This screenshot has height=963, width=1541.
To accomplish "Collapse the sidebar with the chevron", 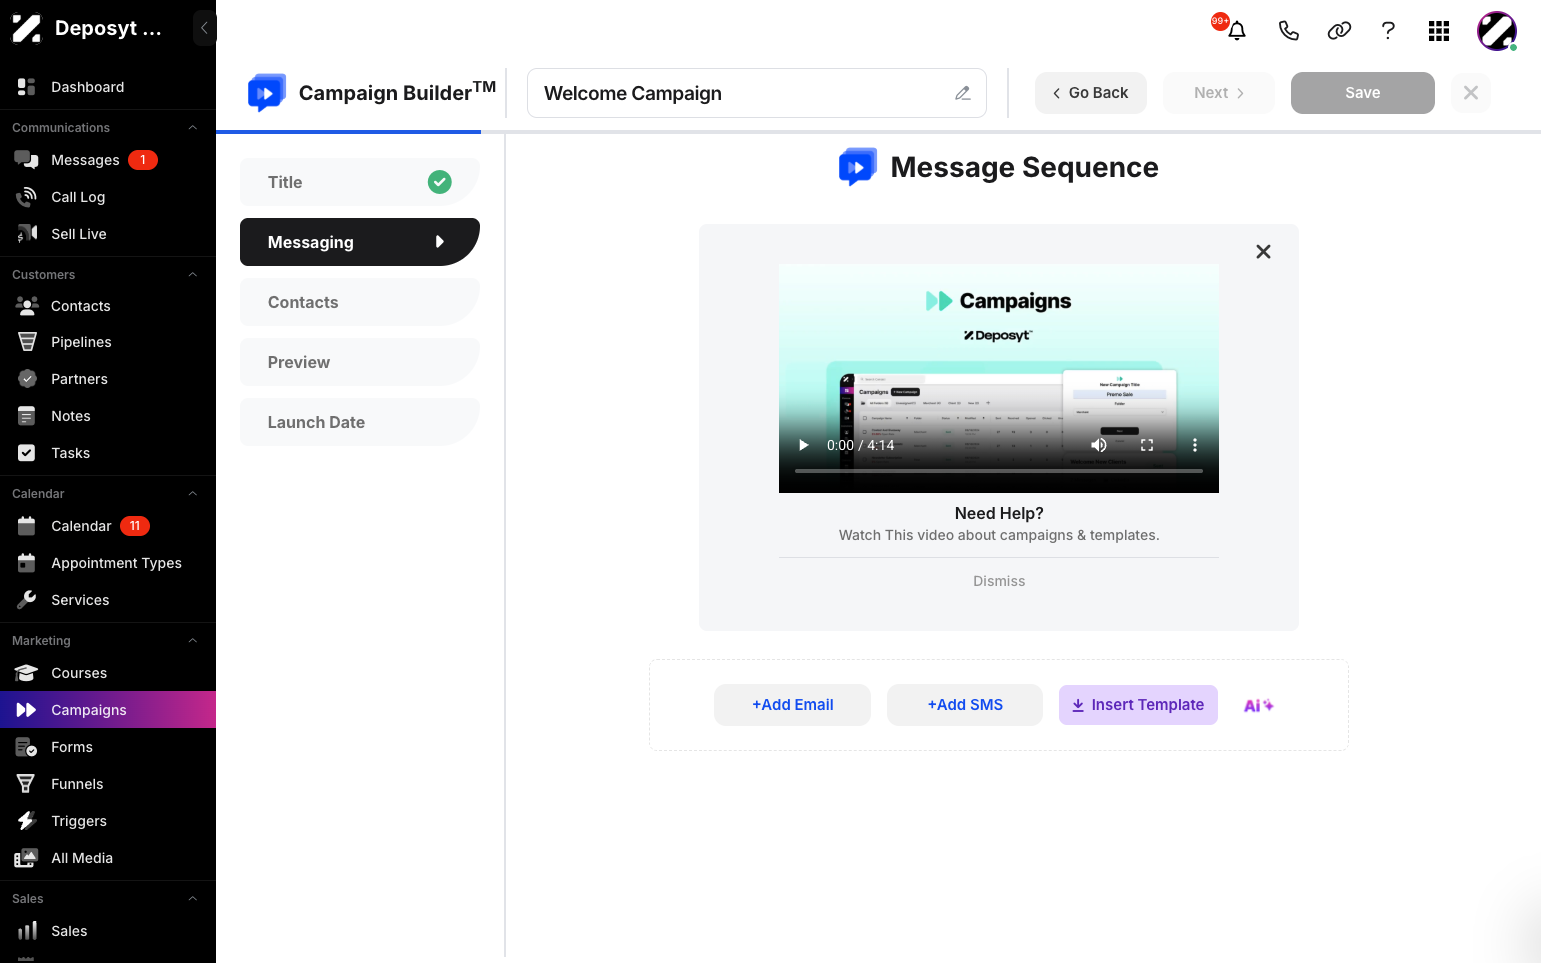I will pos(204,28).
